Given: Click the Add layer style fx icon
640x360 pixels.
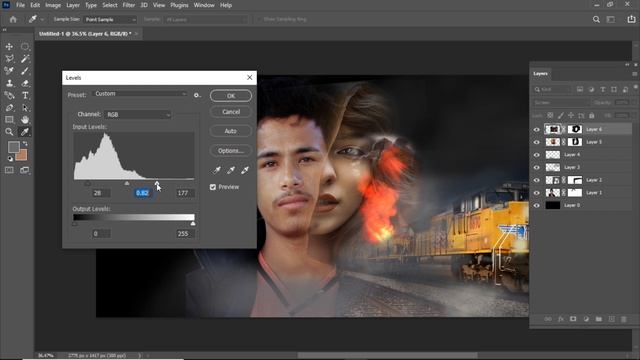Looking at the screenshot, I should [x=560, y=319].
